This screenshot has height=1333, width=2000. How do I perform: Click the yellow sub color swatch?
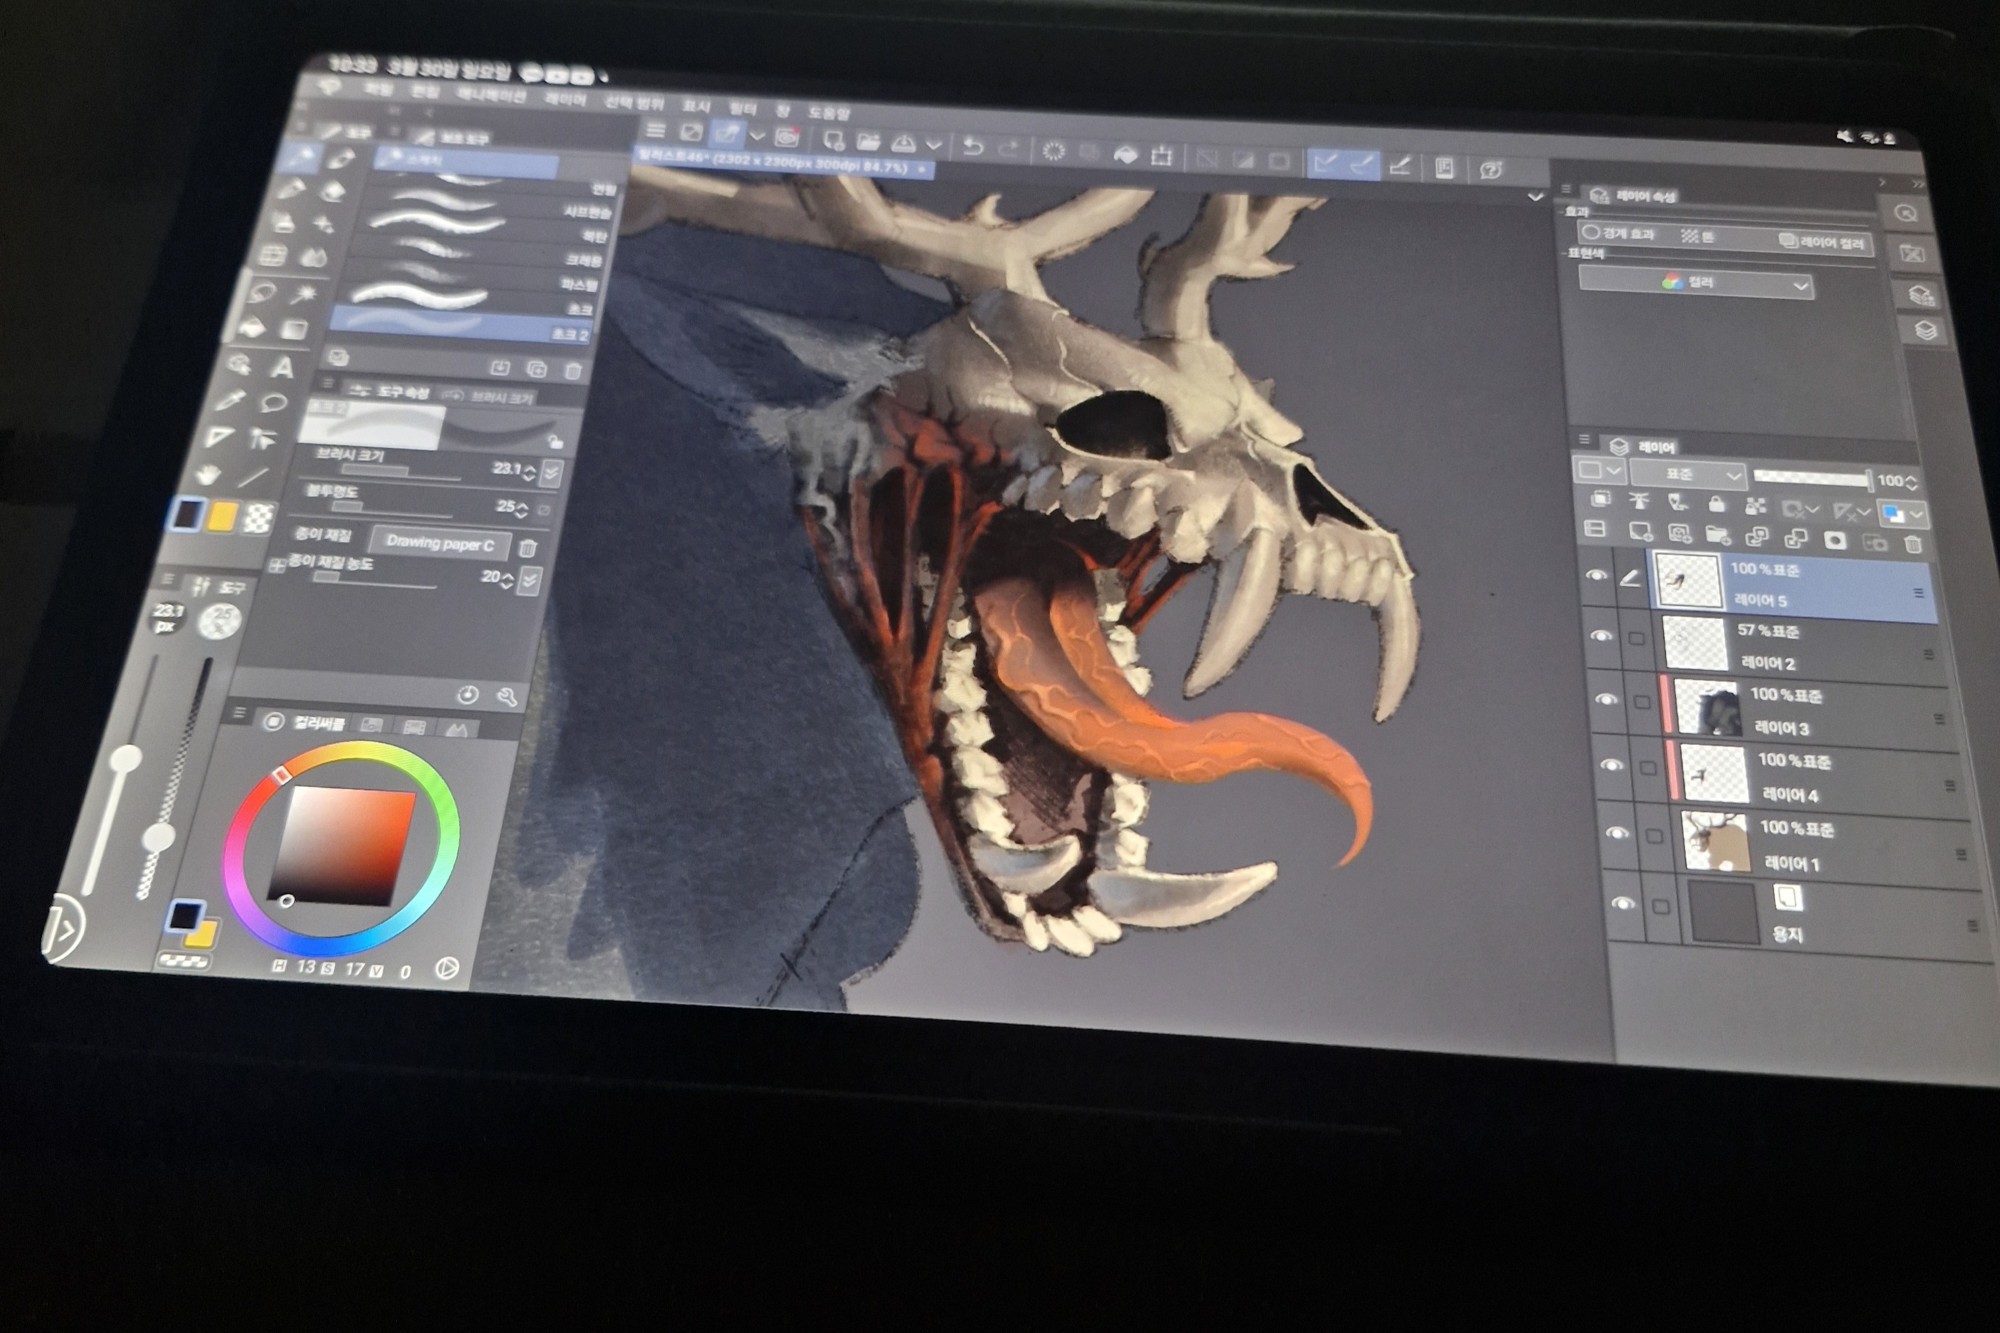(222, 516)
